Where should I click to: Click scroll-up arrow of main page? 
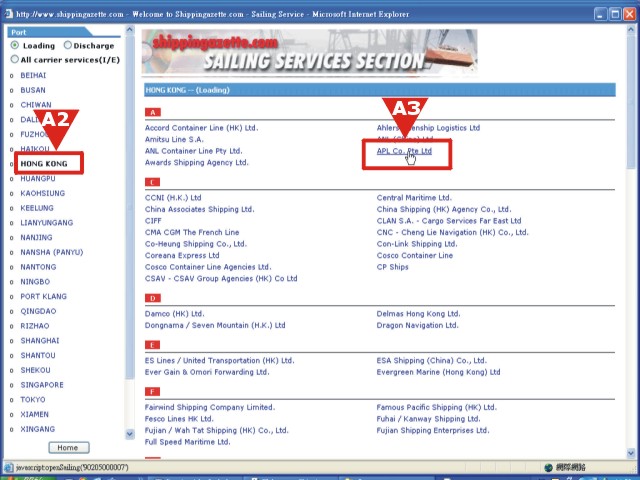[631, 29]
